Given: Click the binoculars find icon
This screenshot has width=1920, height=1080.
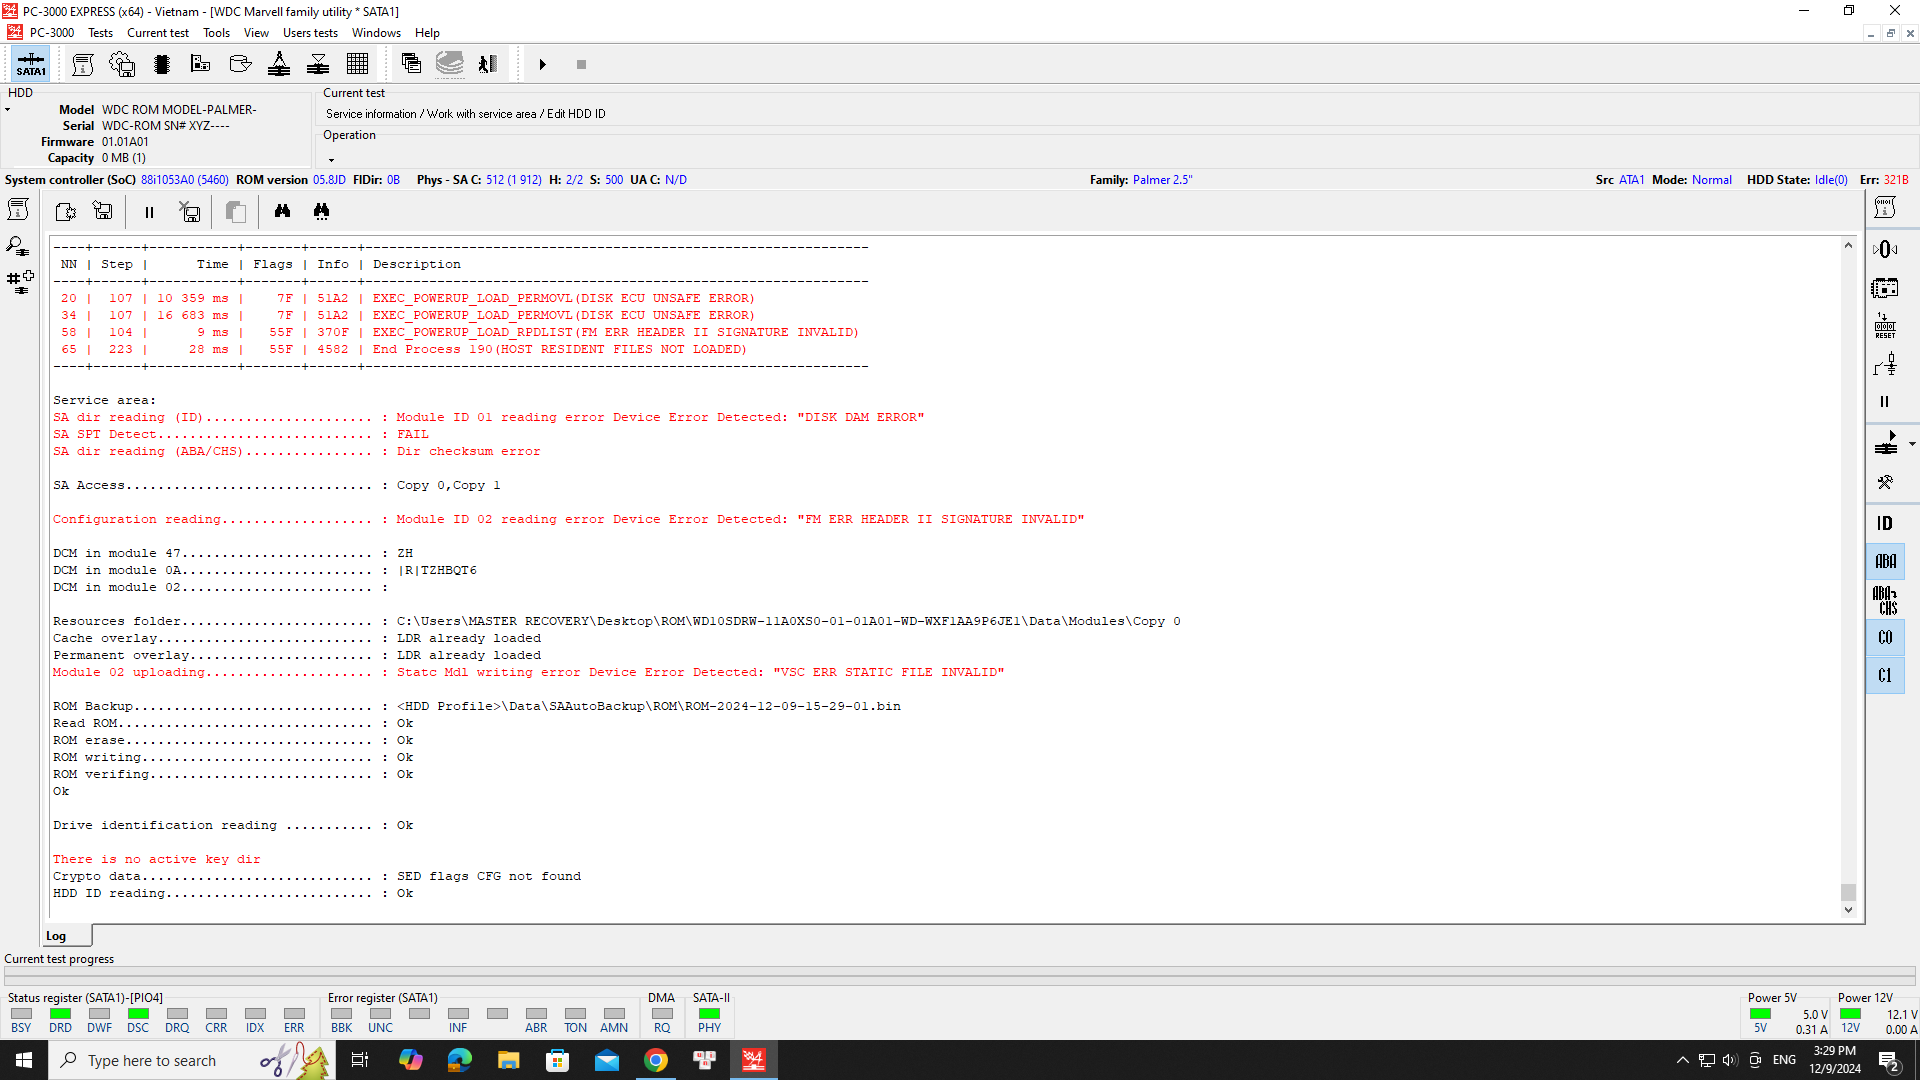Looking at the screenshot, I should pos(283,211).
